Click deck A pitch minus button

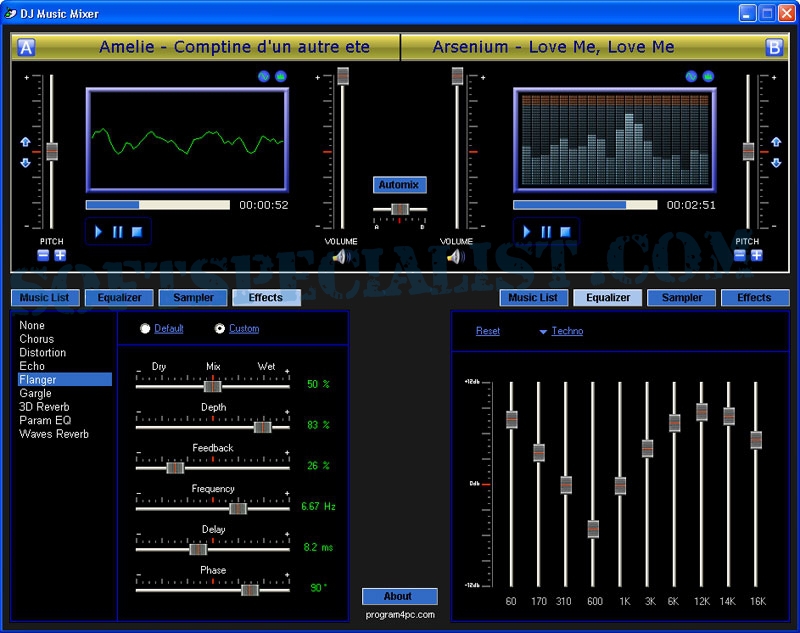pos(43,255)
